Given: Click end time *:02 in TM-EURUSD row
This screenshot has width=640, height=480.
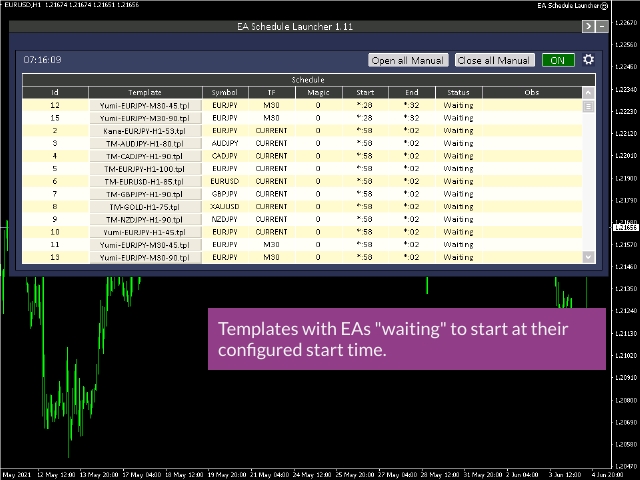Looking at the screenshot, I should 411,181.
